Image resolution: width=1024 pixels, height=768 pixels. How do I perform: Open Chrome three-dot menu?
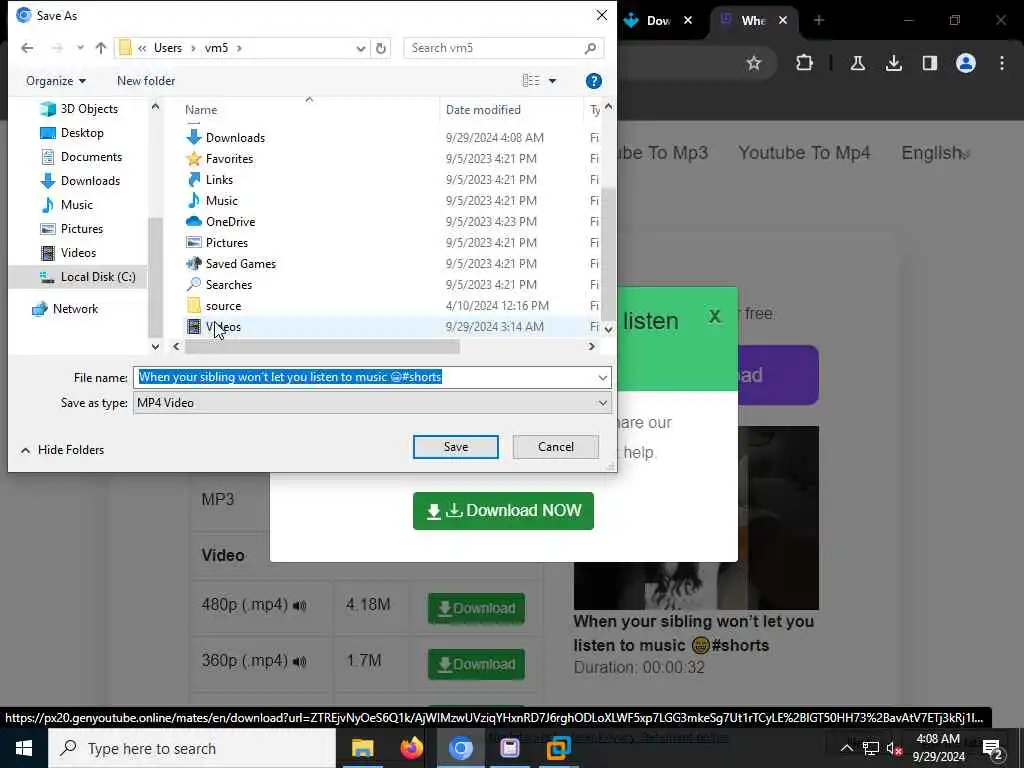(1002, 63)
